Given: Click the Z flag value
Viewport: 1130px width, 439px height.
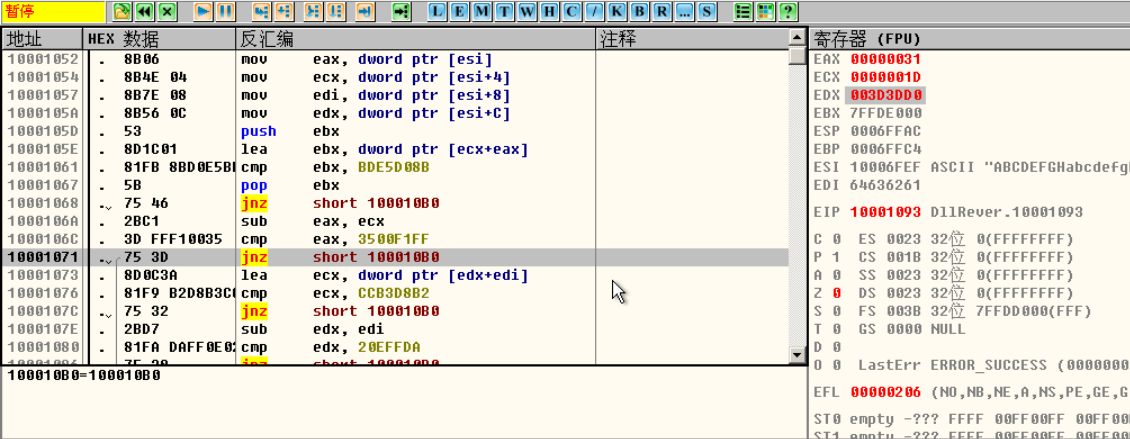Looking at the screenshot, I should tap(837, 293).
